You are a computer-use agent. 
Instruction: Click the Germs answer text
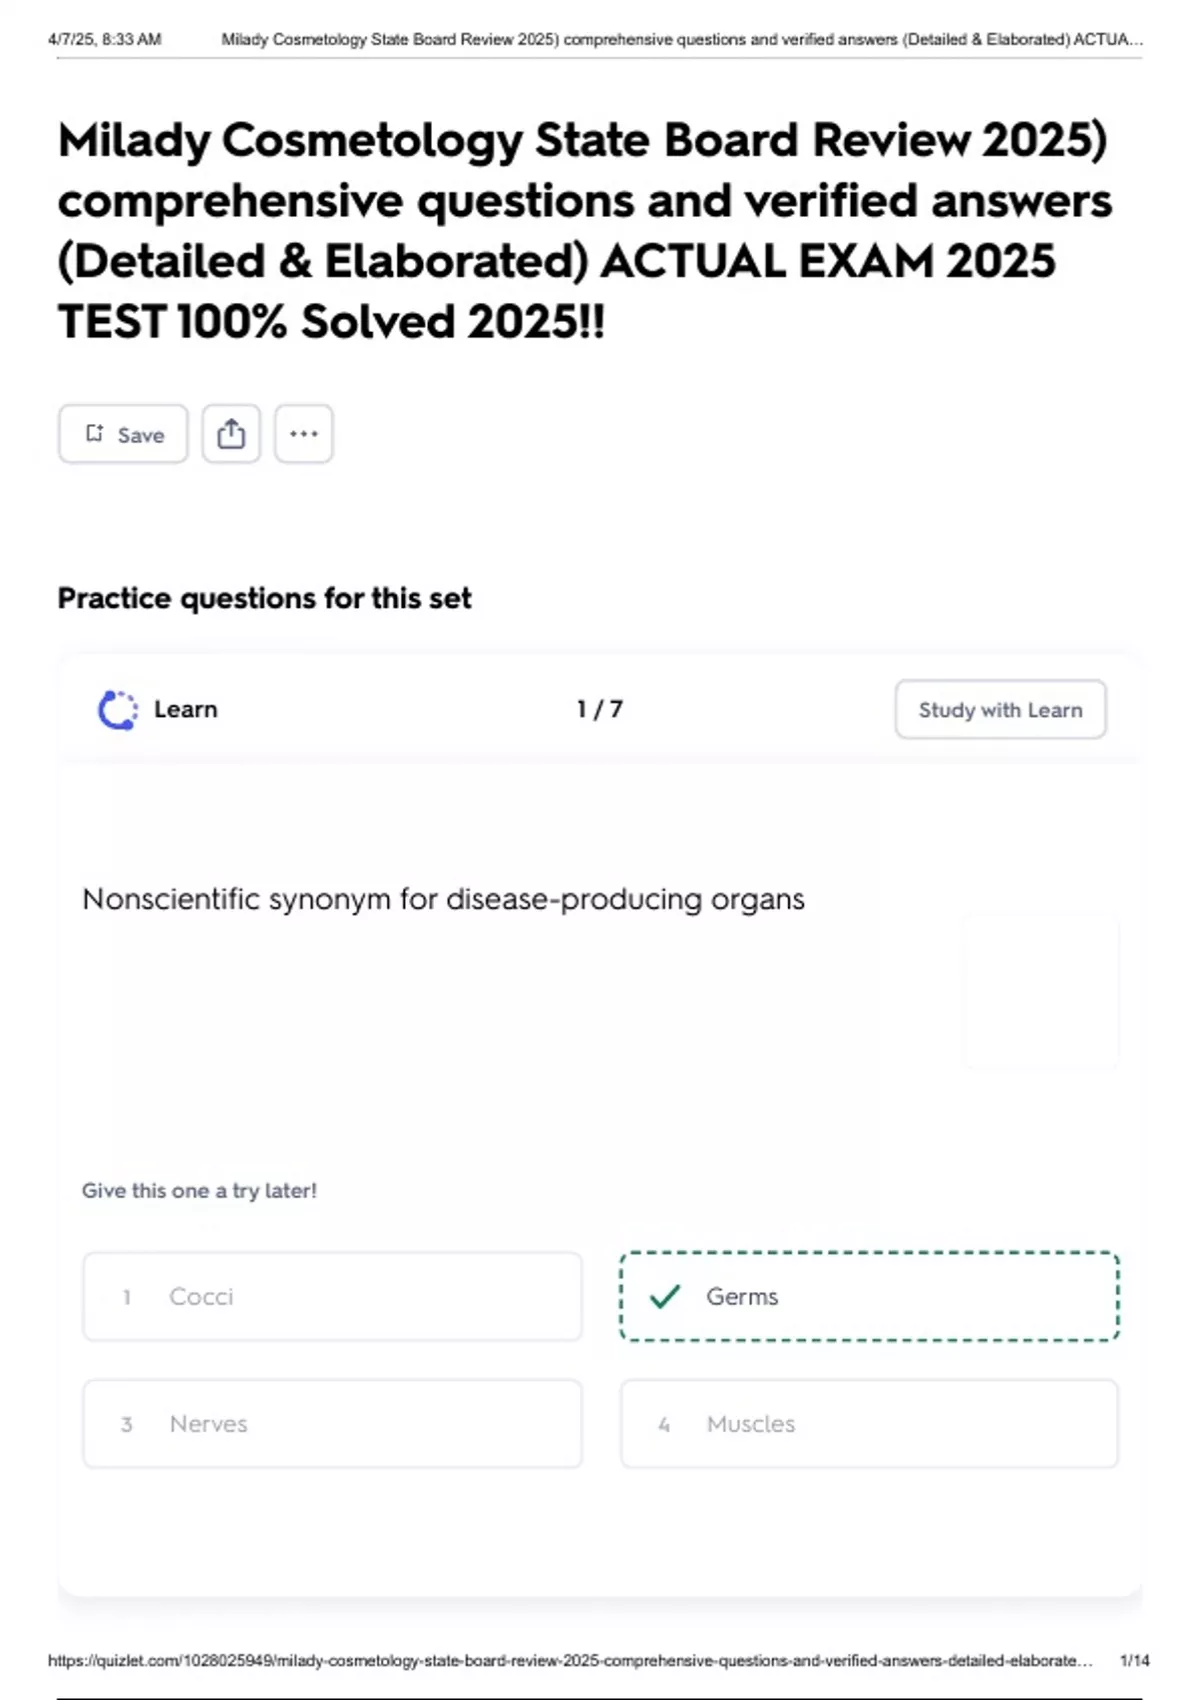click(x=742, y=1297)
